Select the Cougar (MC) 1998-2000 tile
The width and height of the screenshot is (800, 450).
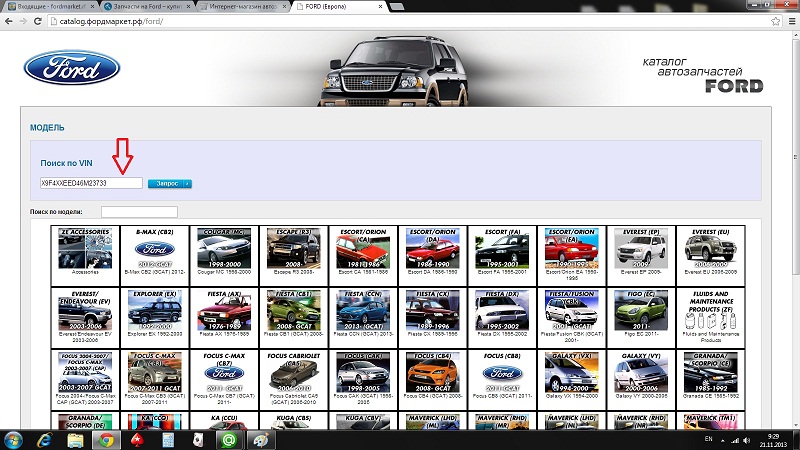tap(224, 256)
